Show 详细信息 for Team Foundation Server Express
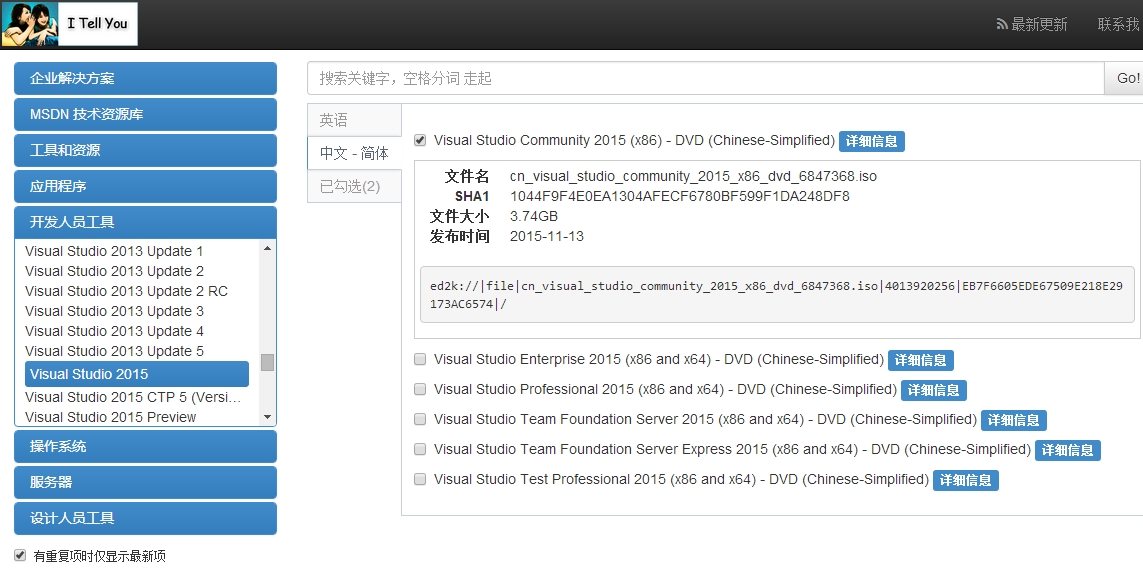 [1068, 450]
